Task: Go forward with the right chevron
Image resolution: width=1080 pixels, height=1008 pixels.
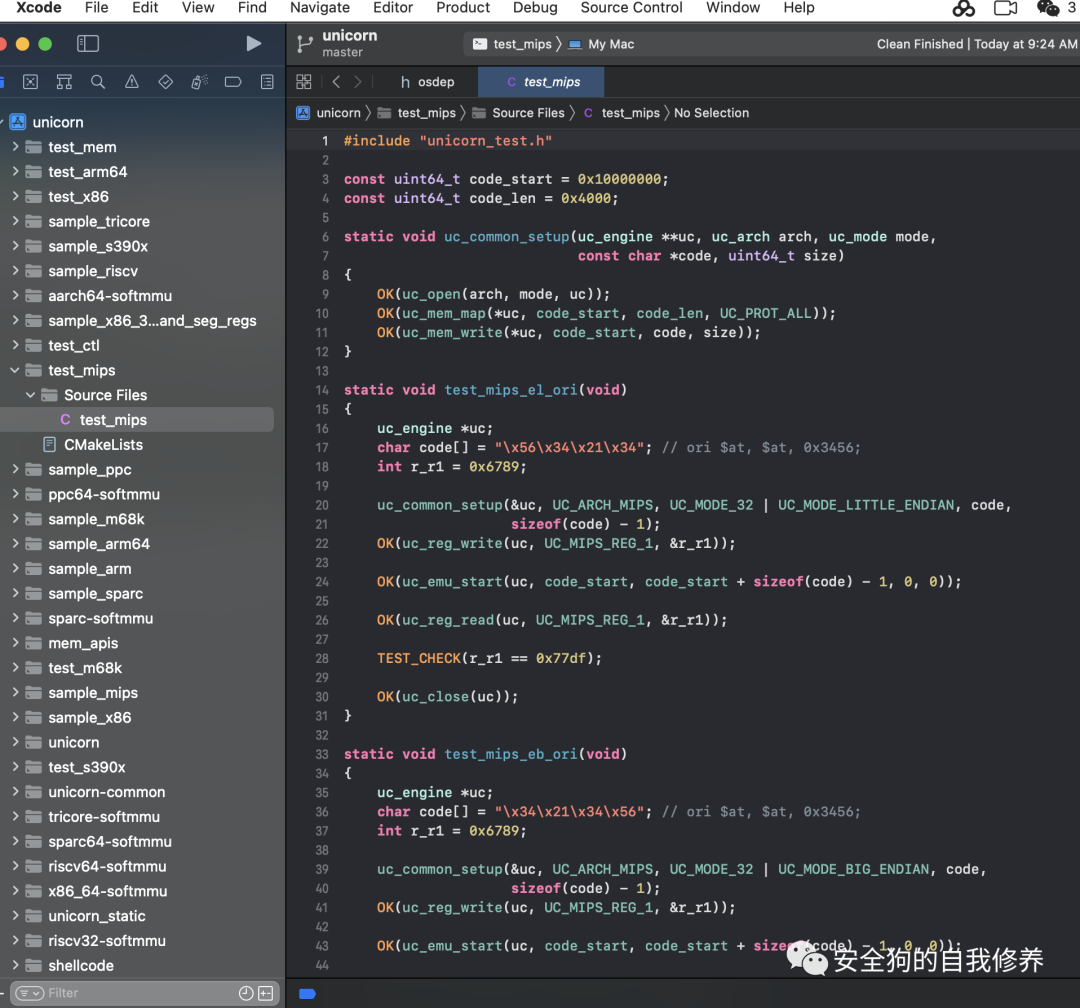Action: (x=357, y=82)
